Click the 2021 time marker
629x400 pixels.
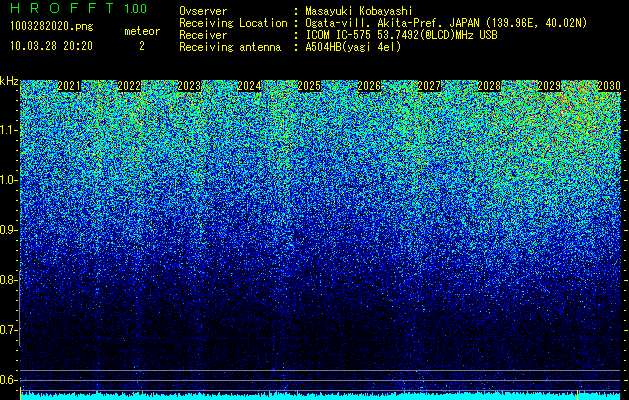click(x=69, y=86)
